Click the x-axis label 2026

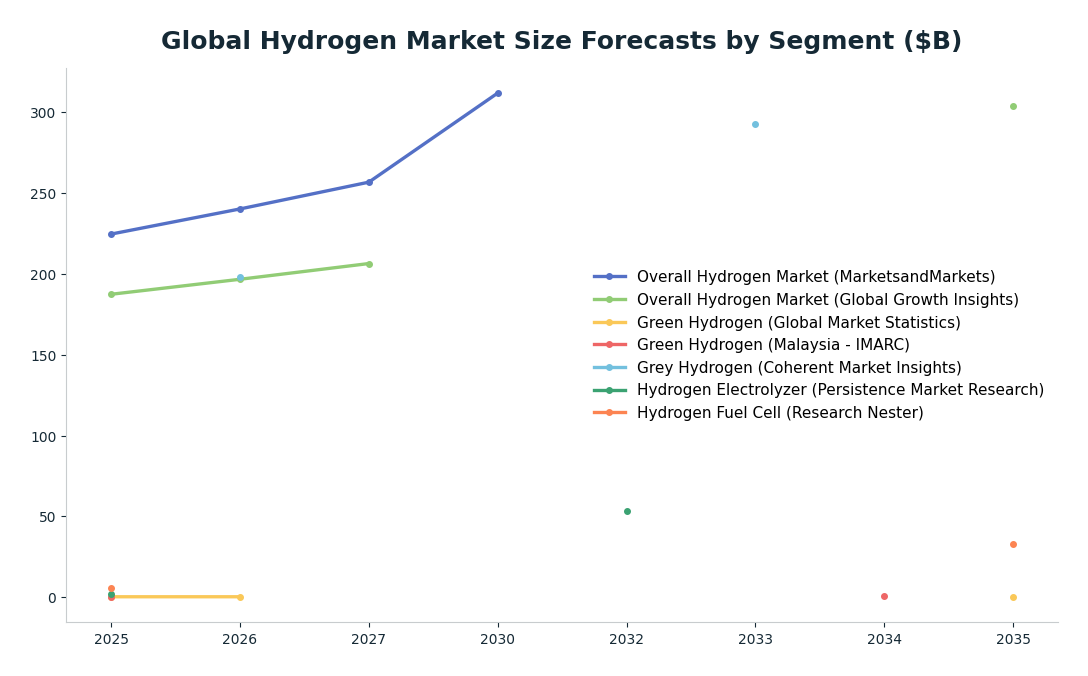pos(240,639)
